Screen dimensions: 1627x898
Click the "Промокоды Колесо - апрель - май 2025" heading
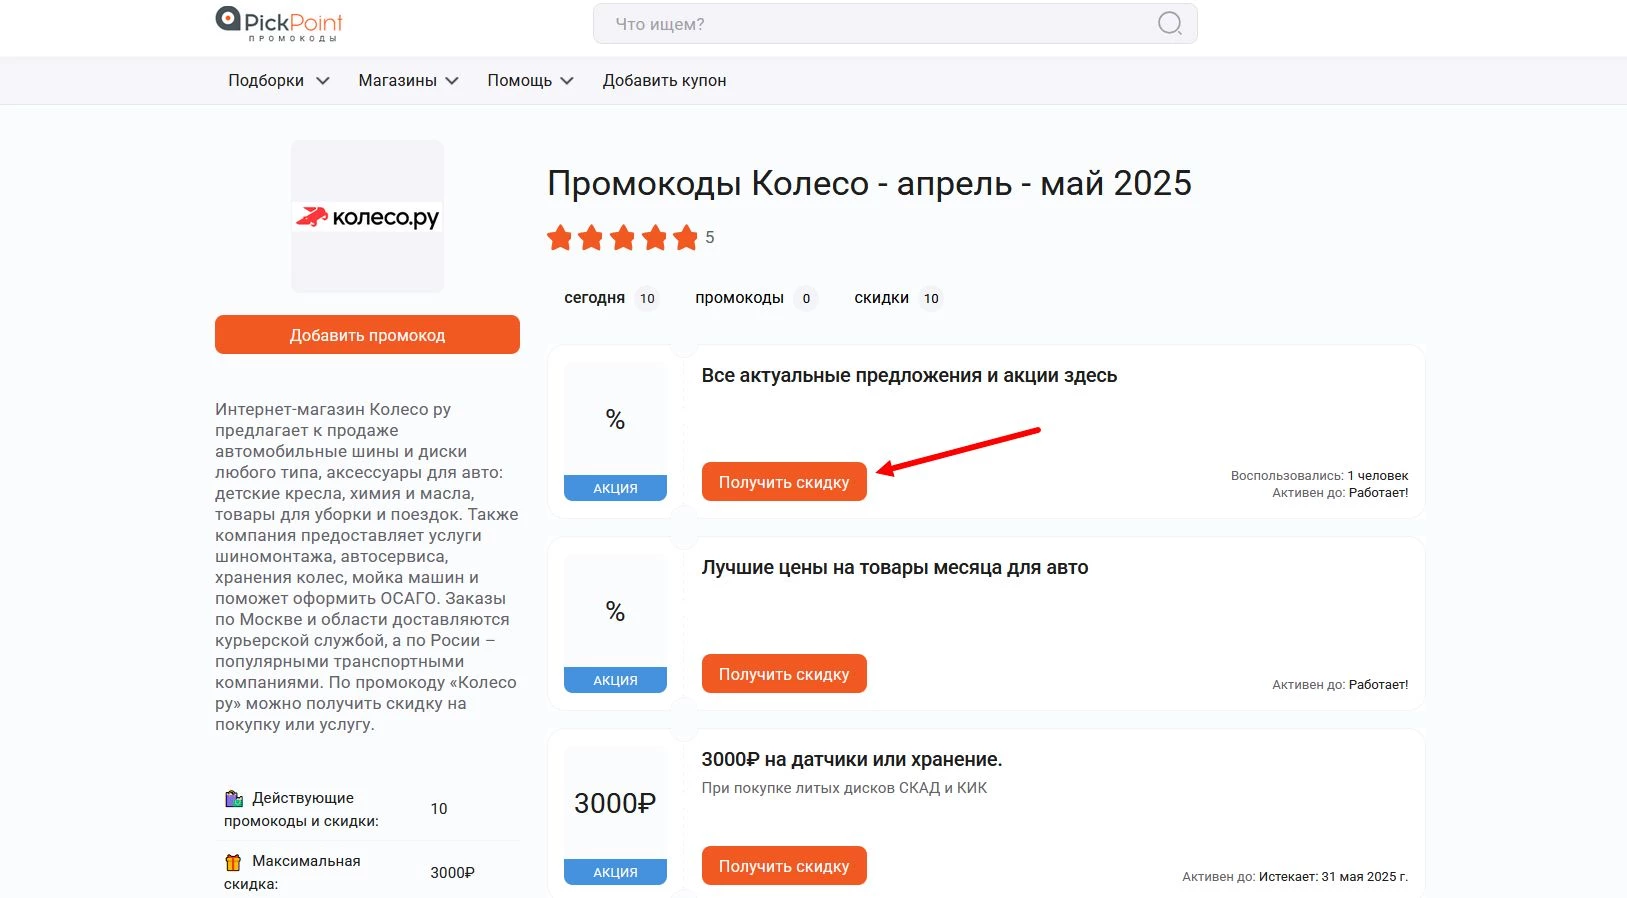tap(870, 184)
